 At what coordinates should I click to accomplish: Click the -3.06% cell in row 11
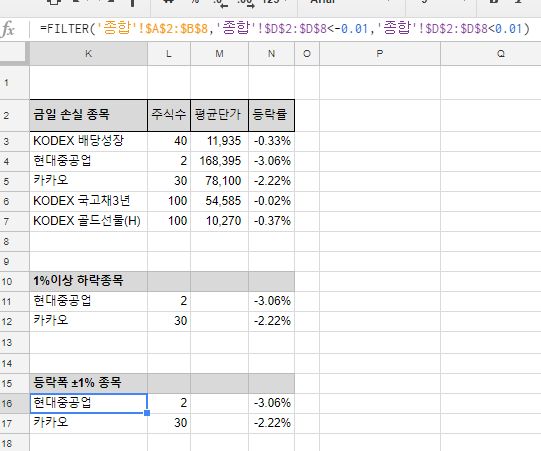(x=272, y=301)
